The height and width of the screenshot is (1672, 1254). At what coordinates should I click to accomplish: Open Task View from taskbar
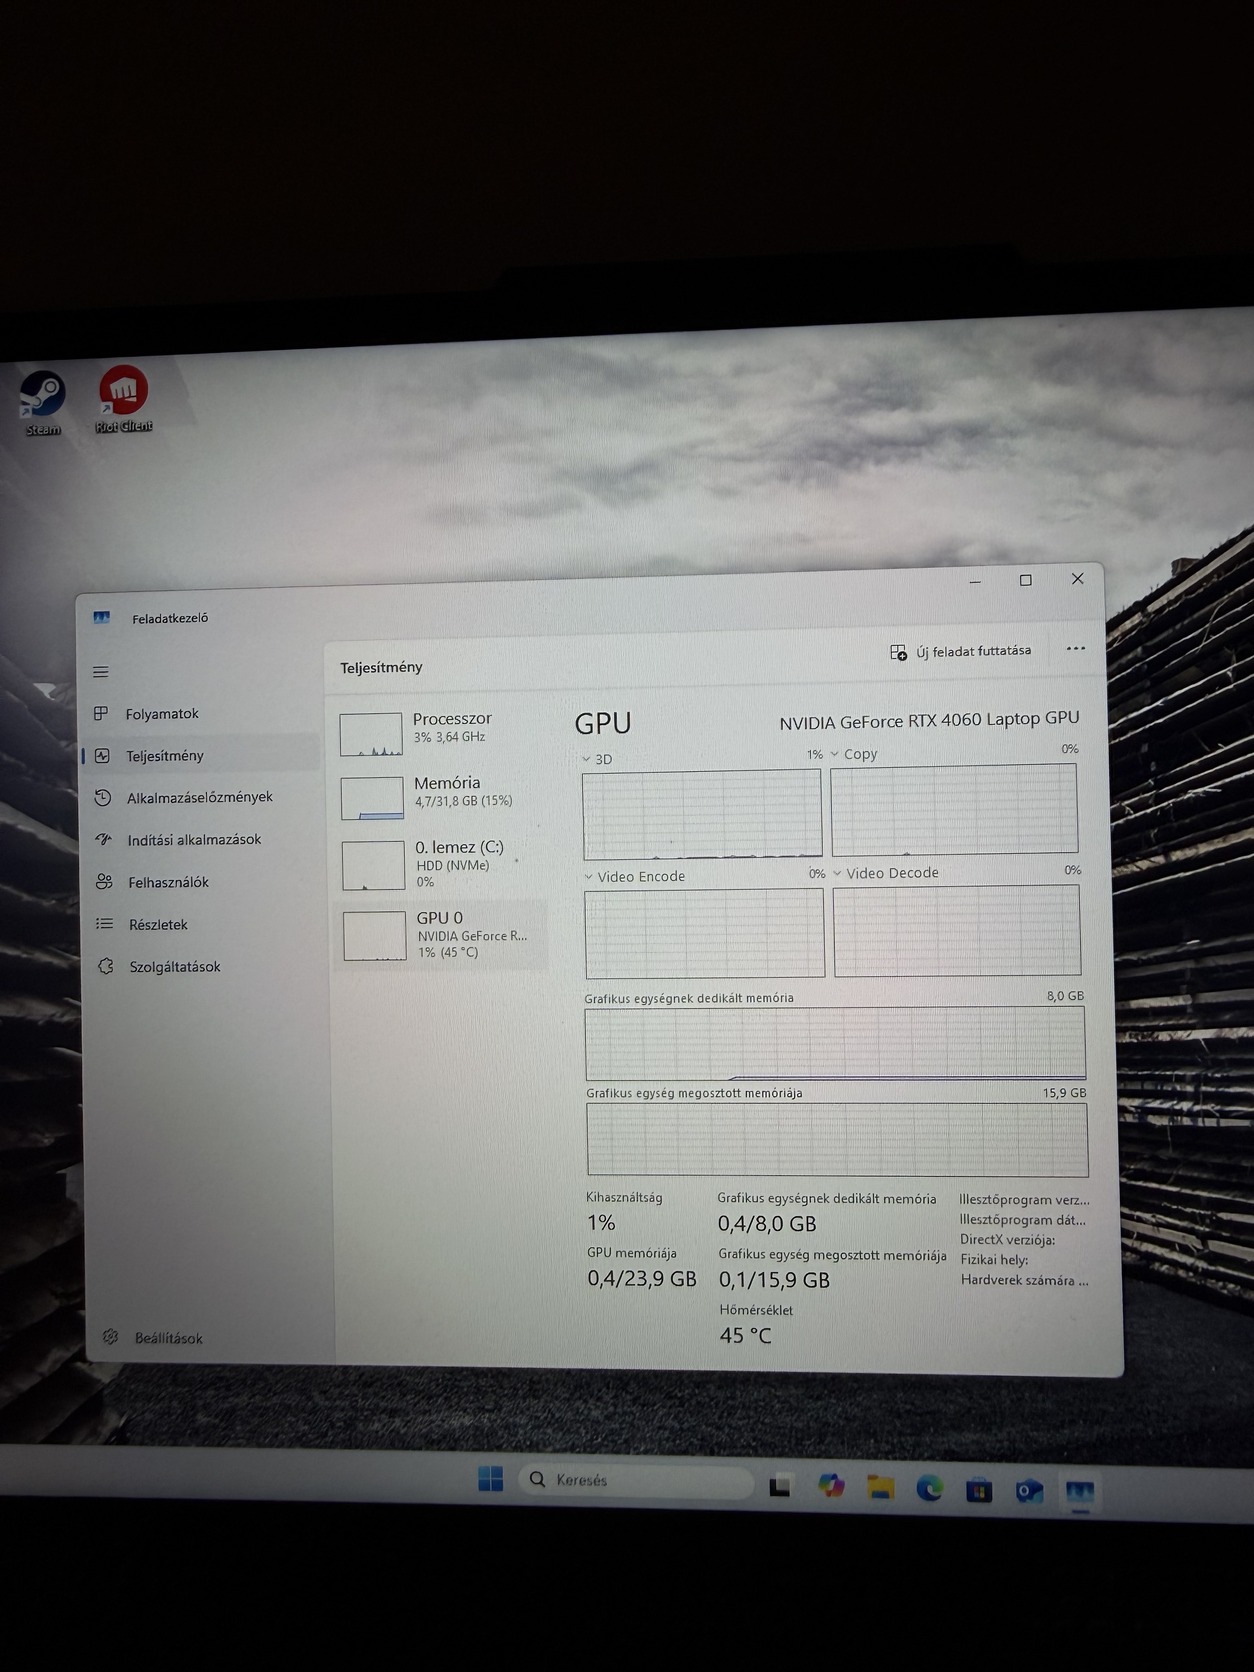click(780, 1487)
